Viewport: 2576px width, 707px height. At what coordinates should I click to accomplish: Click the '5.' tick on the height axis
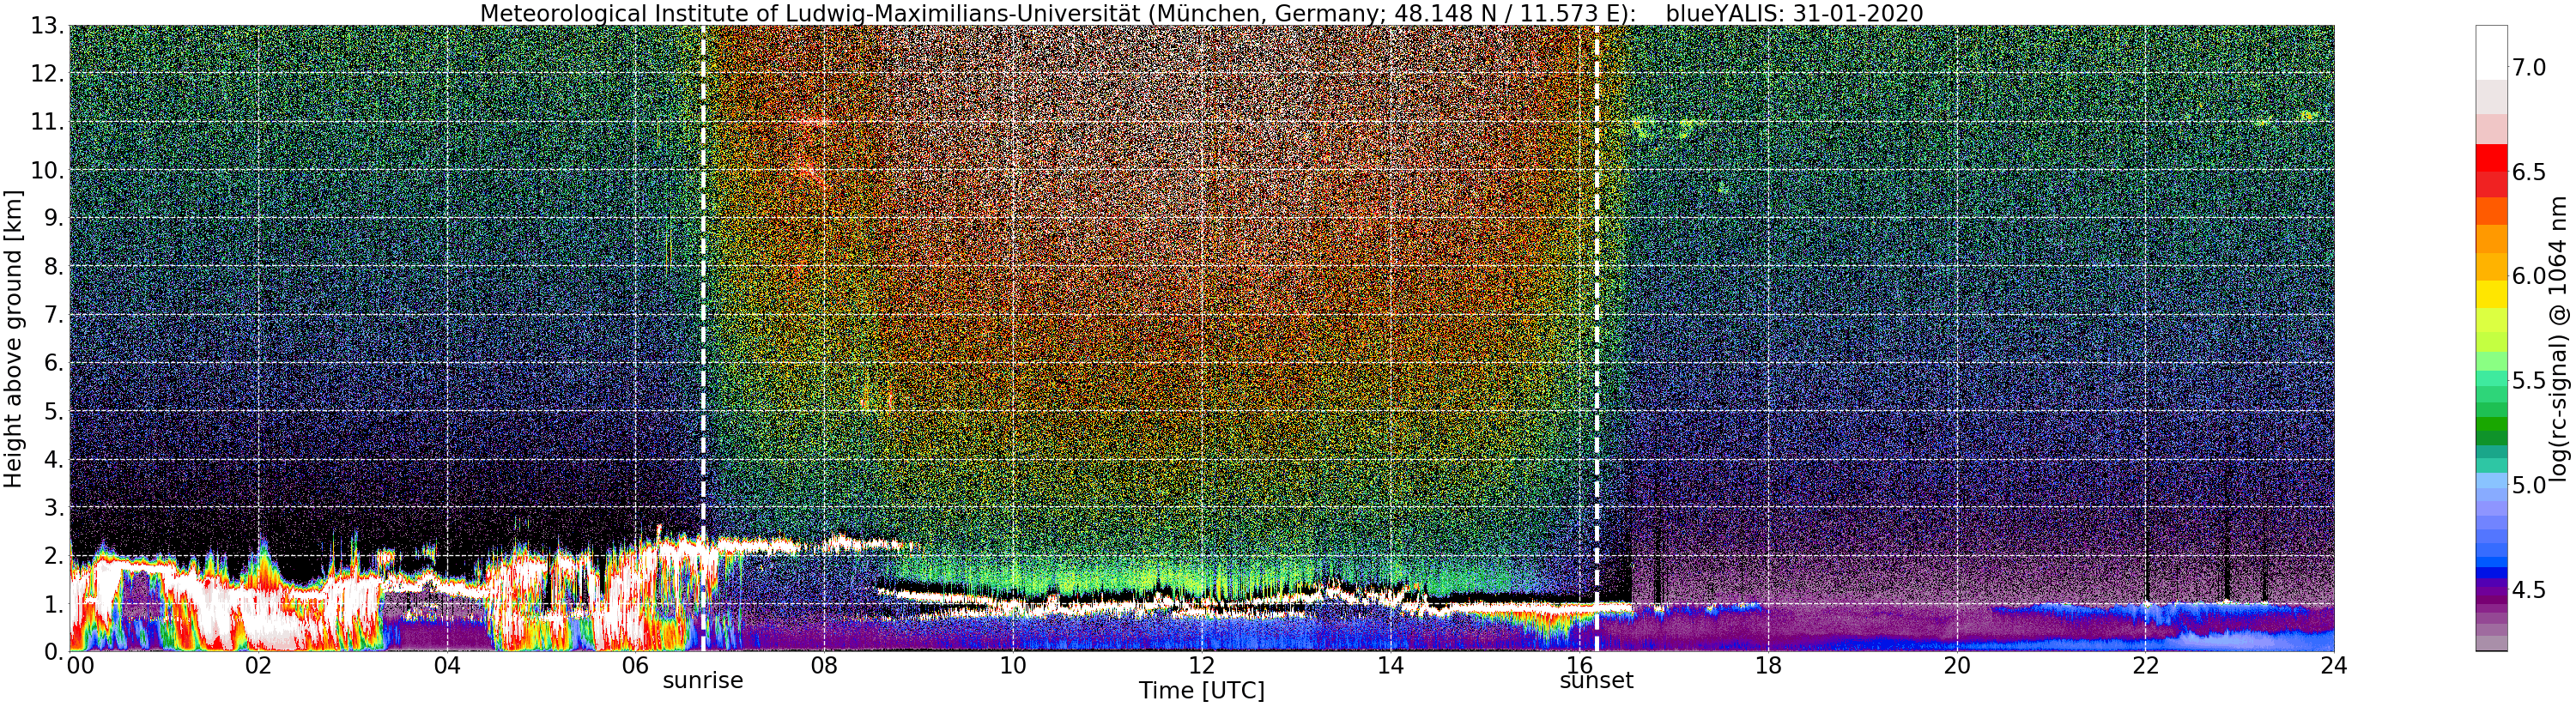point(53,411)
